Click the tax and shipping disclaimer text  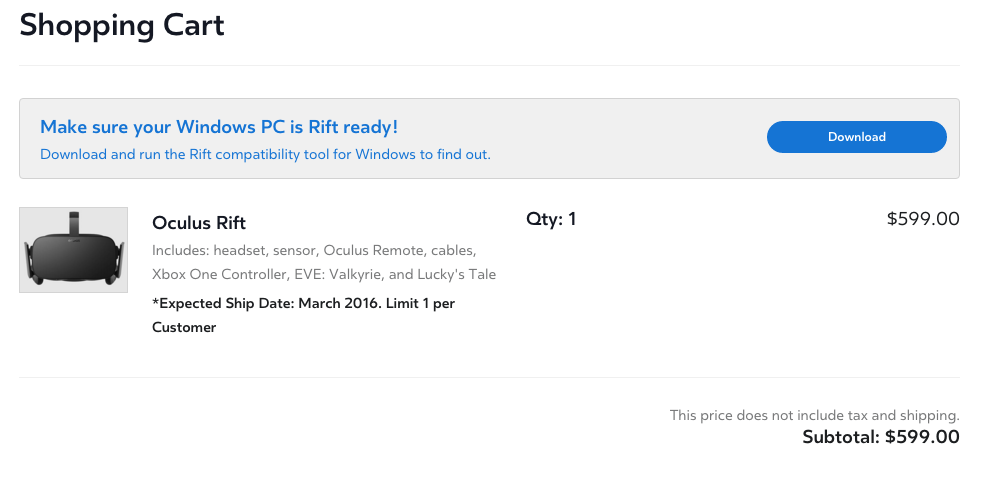click(x=814, y=415)
